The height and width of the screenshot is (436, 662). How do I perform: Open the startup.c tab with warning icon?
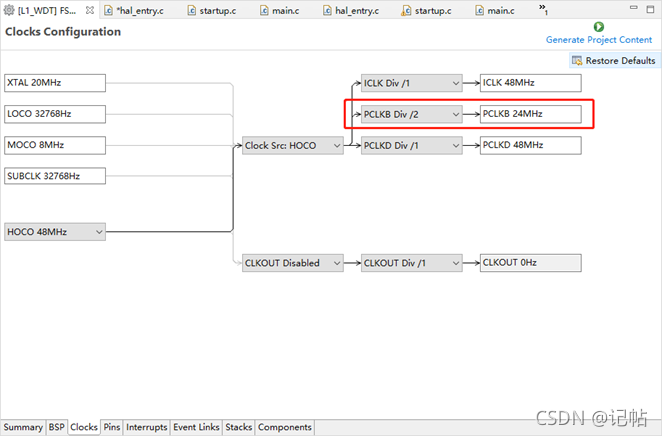[427, 10]
